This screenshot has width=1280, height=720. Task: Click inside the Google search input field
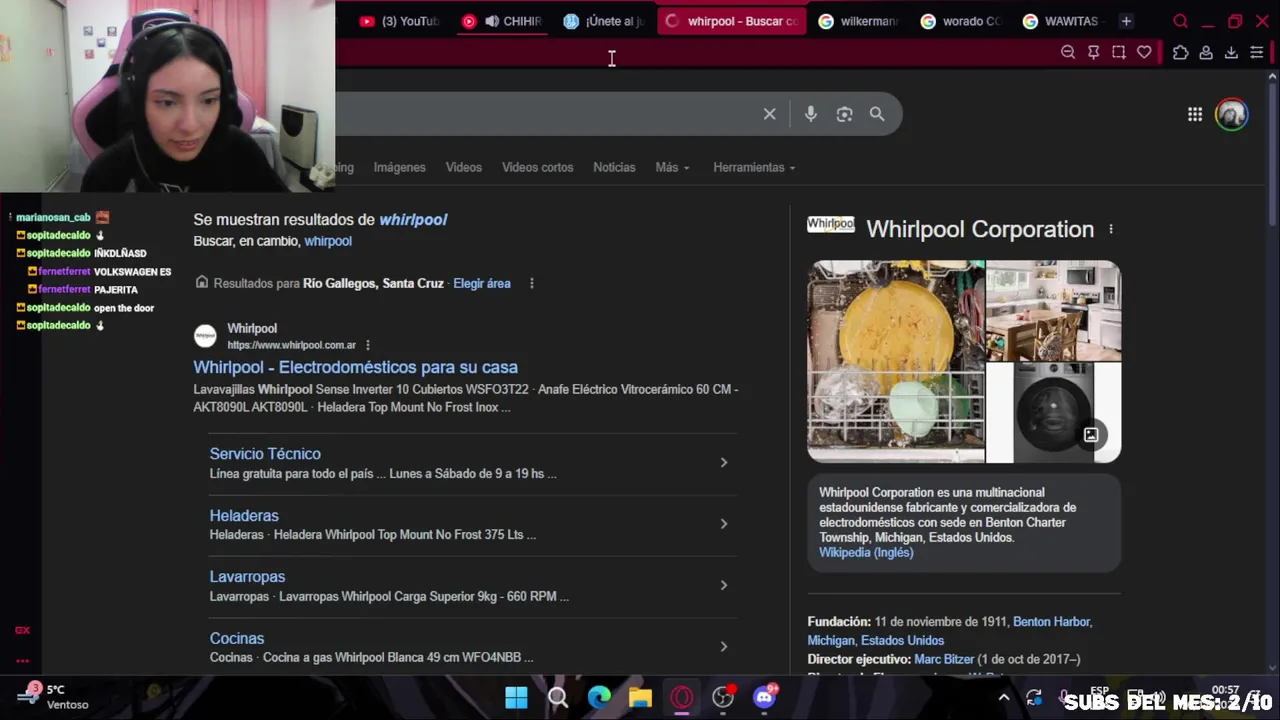point(545,114)
